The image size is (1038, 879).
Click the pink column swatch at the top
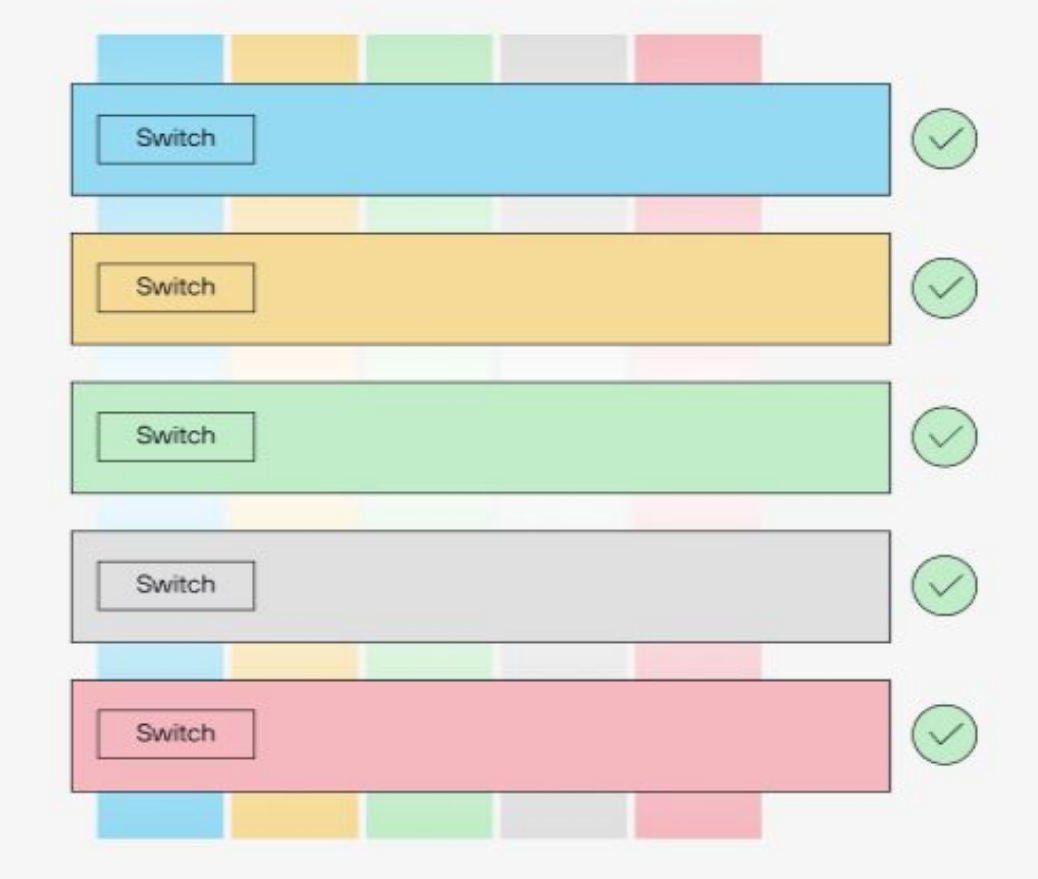(698, 58)
